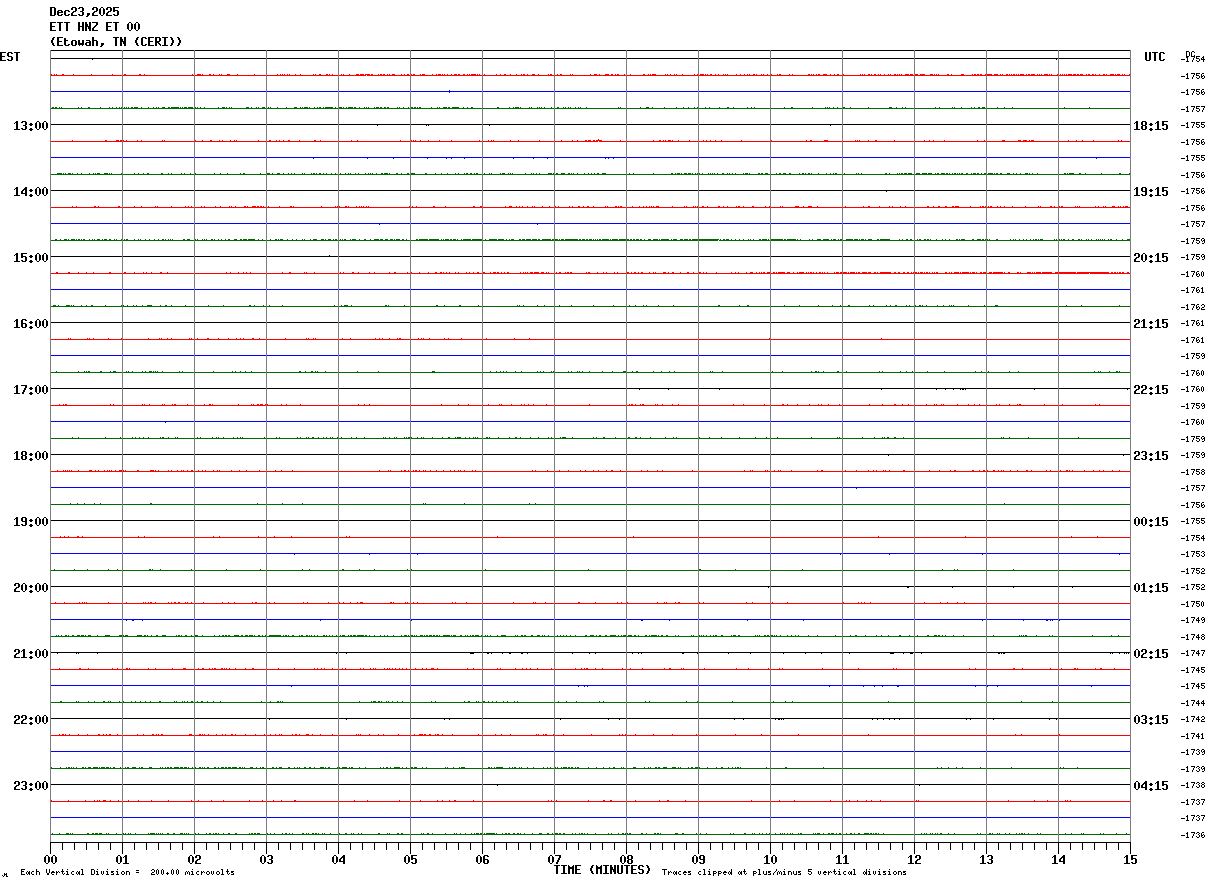Viewport: 1210px width, 886px height.
Task: Select minute 09 on the time axis
Action: point(699,859)
